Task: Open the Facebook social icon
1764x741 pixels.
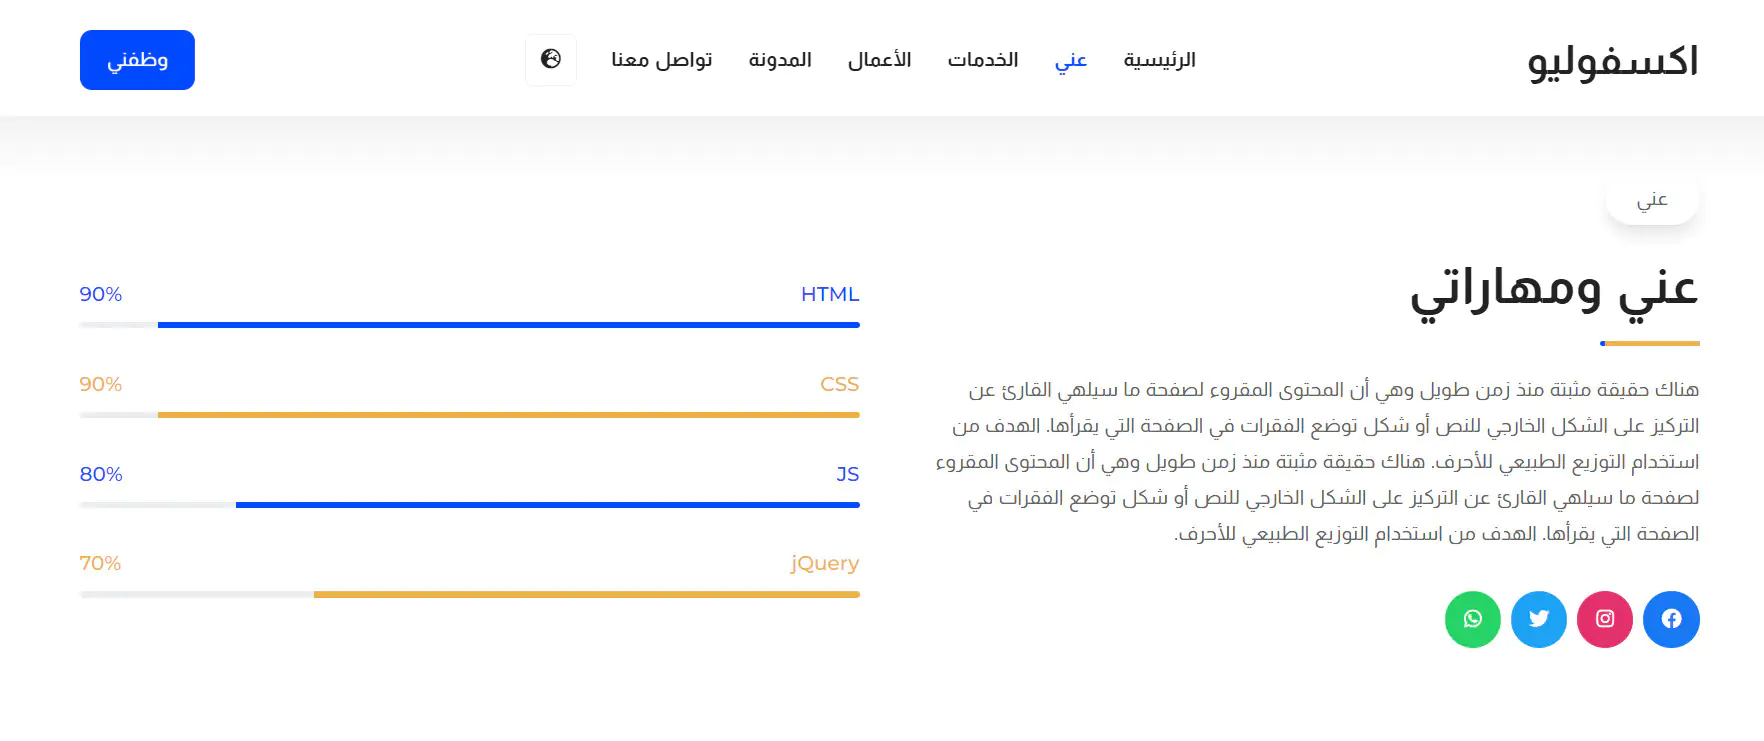Action: tap(1671, 619)
